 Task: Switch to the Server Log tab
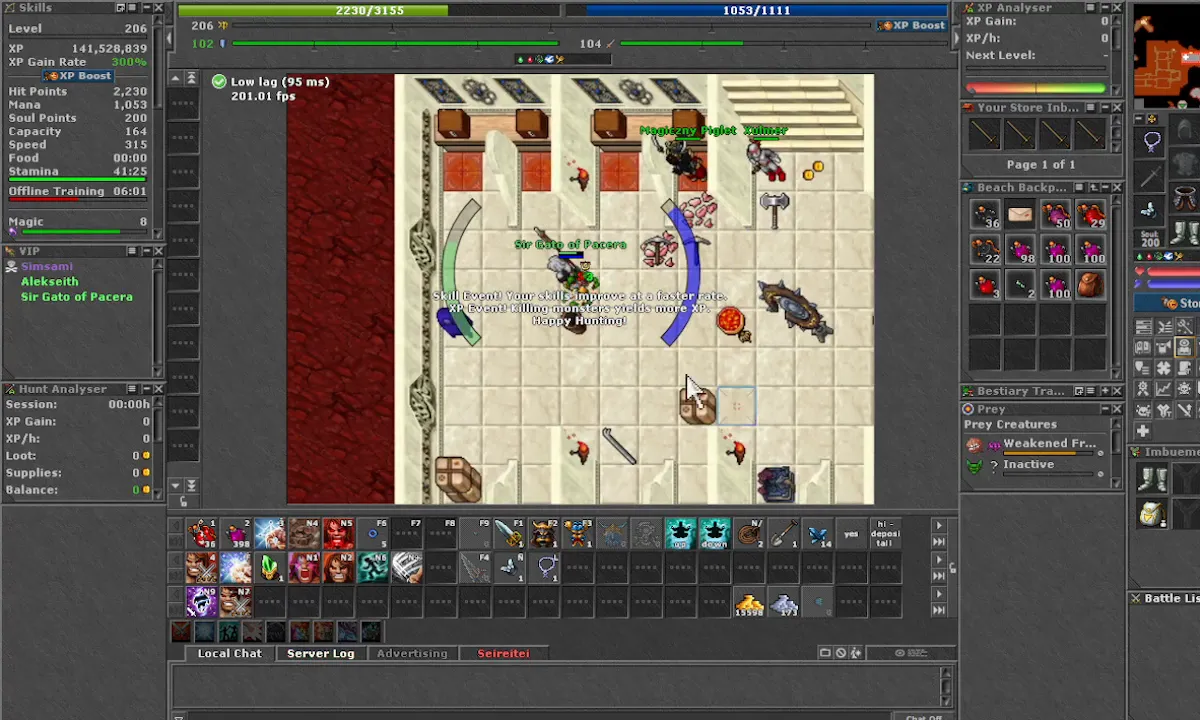click(x=320, y=653)
